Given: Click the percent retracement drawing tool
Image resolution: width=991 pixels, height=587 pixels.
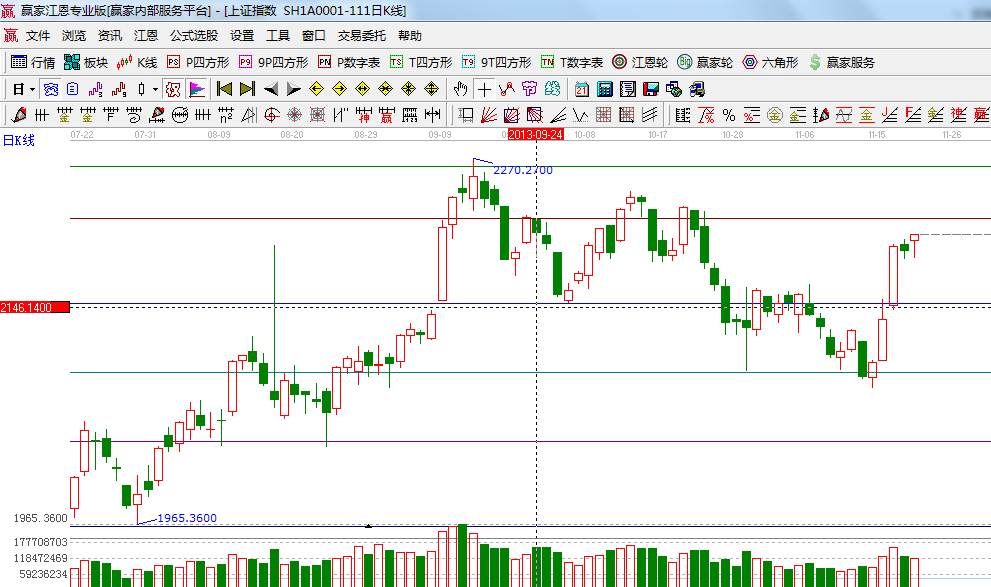Looking at the screenshot, I should (728, 115).
